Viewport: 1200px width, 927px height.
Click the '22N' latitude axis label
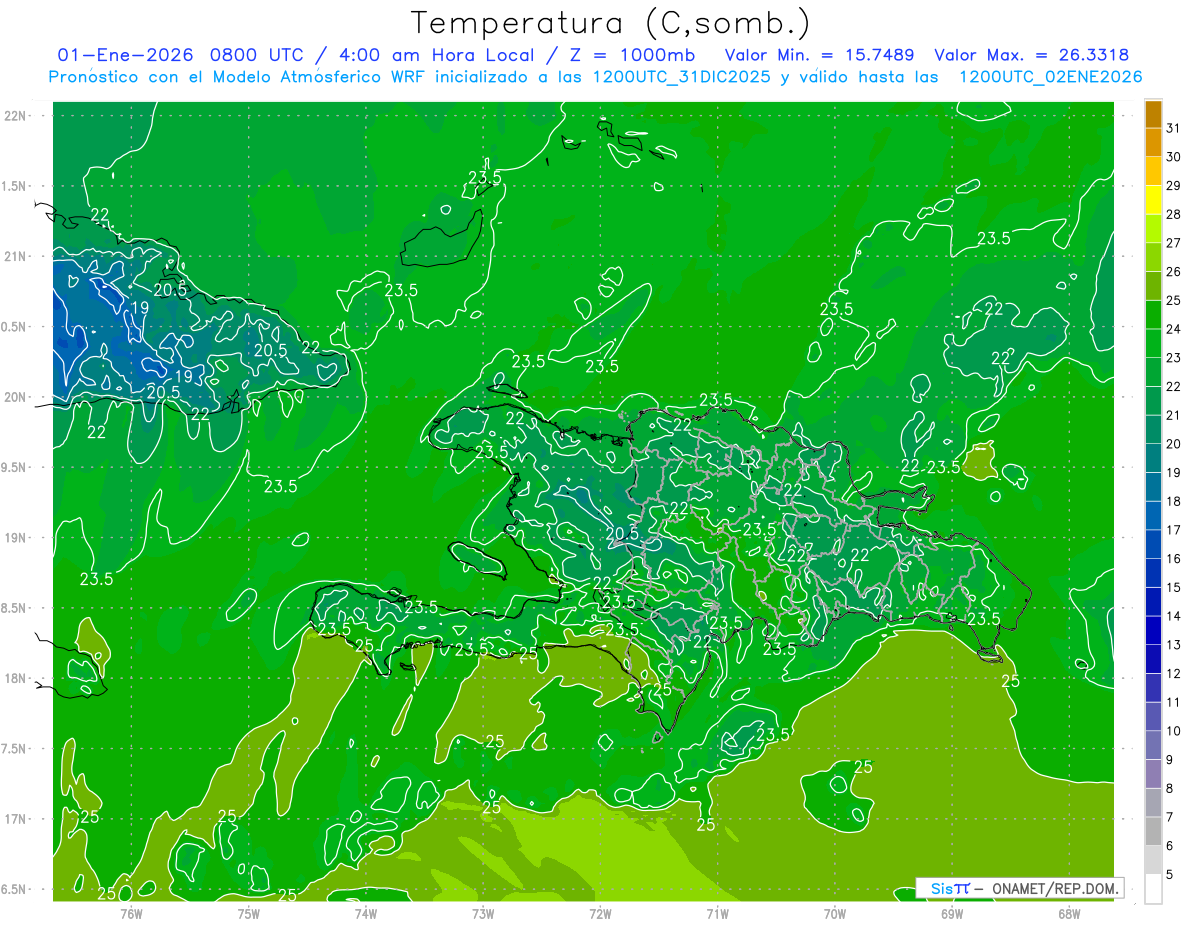(x=15, y=116)
